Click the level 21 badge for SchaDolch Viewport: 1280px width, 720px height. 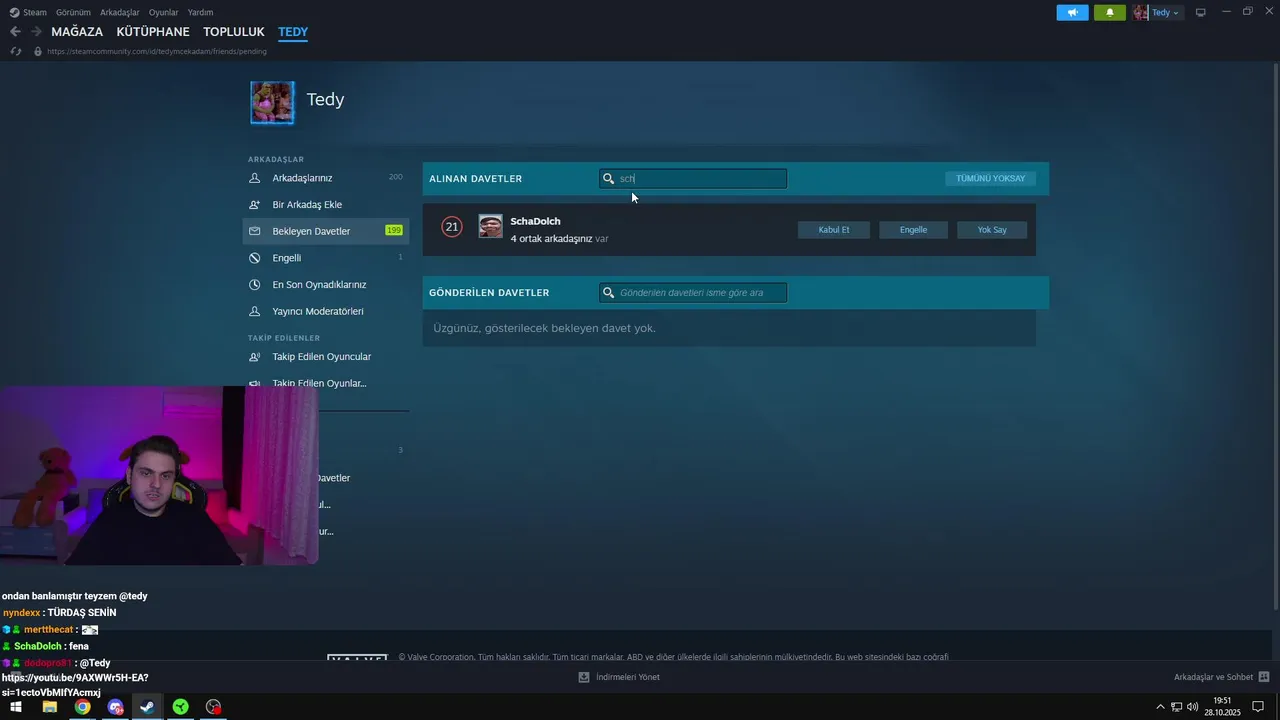pyautogui.click(x=452, y=227)
